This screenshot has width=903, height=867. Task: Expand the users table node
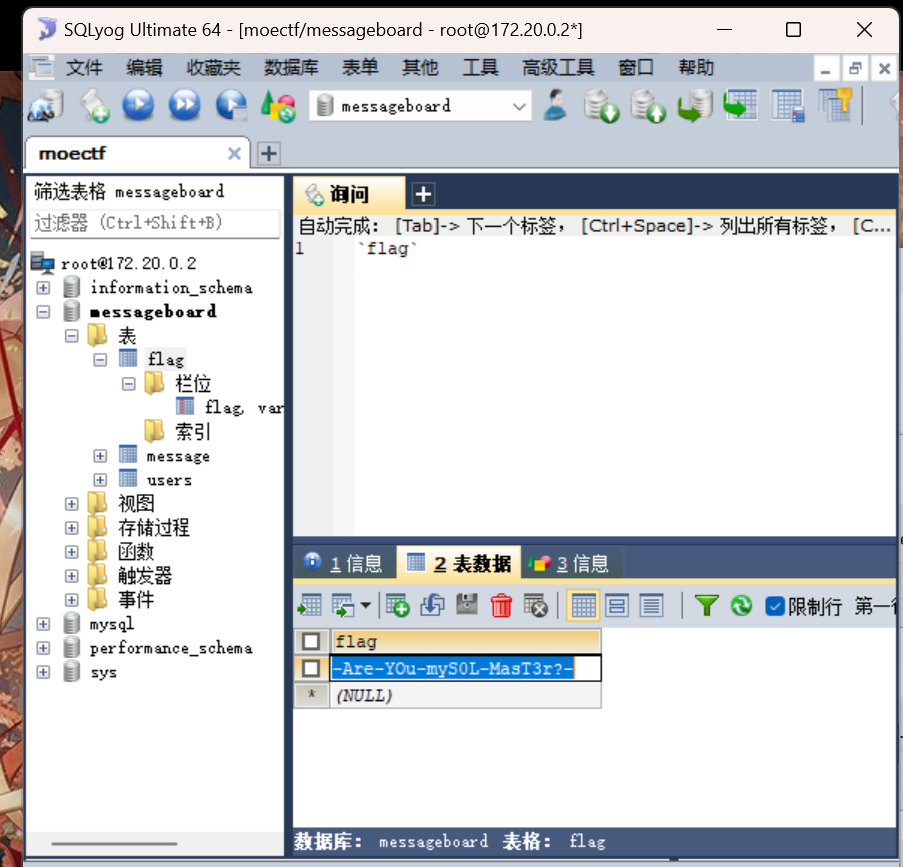coord(100,480)
